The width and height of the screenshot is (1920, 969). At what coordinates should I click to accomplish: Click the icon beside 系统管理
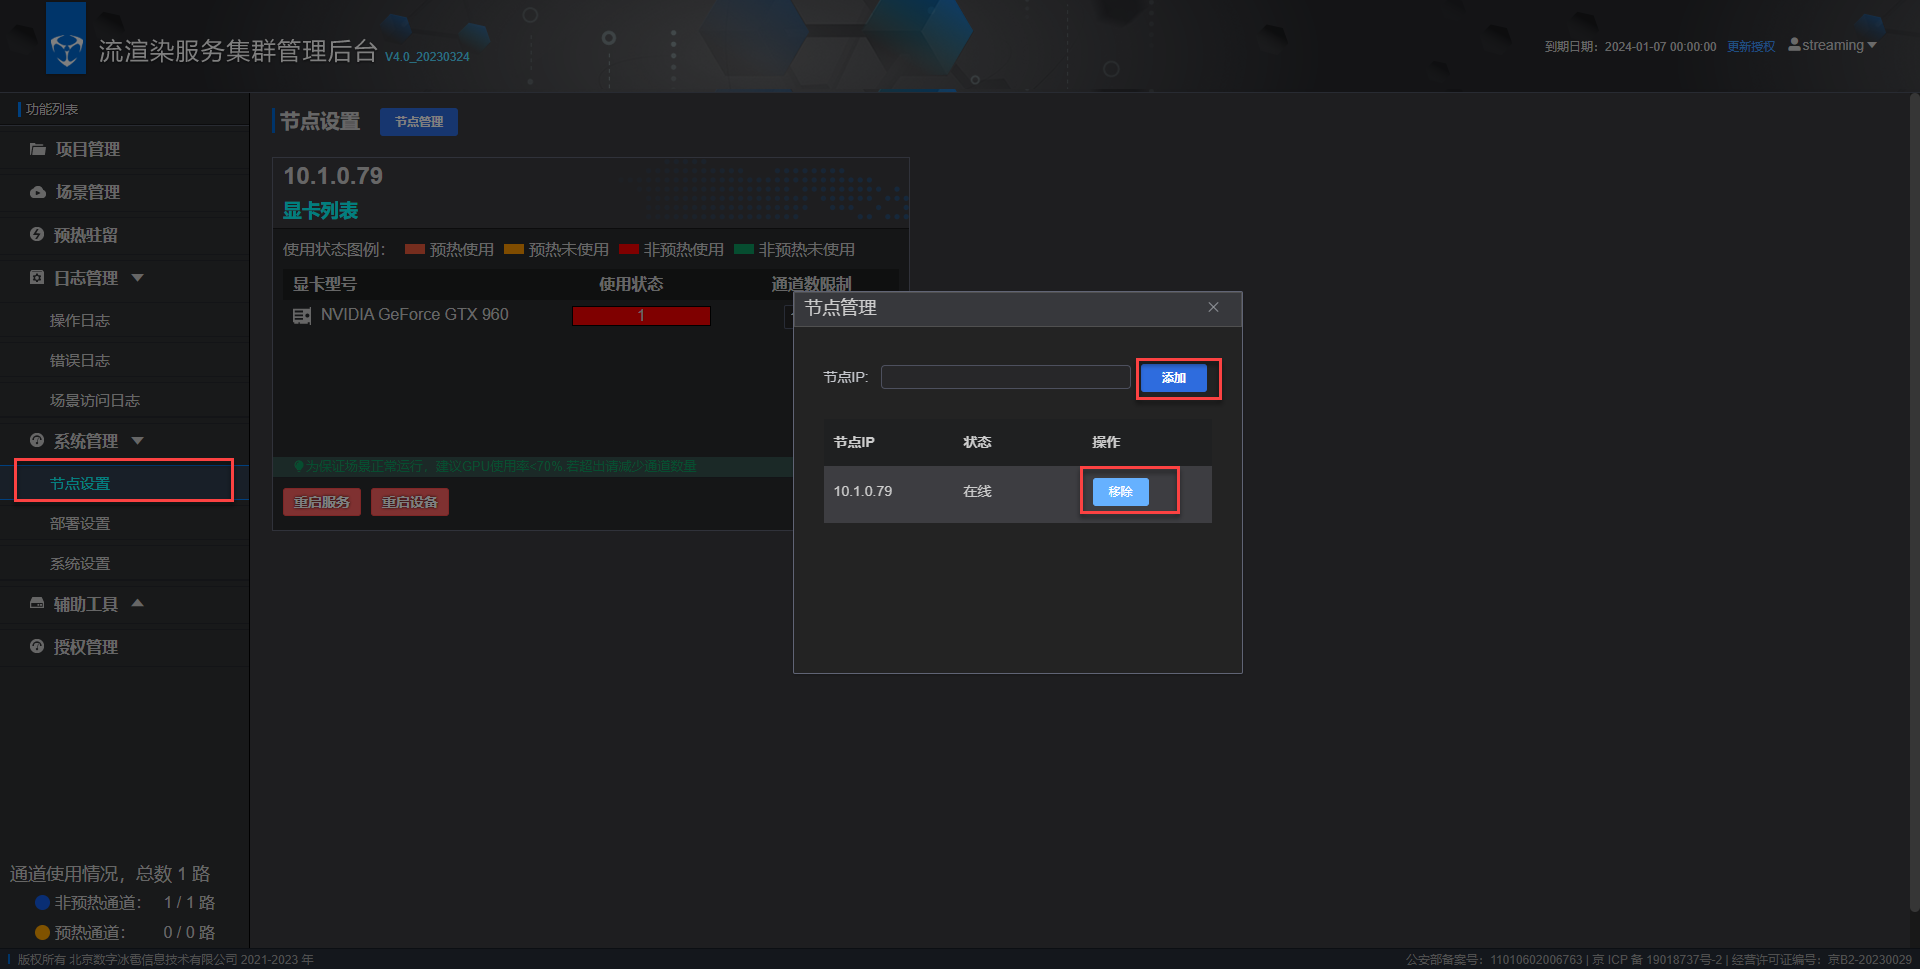click(x=37, y=441)
